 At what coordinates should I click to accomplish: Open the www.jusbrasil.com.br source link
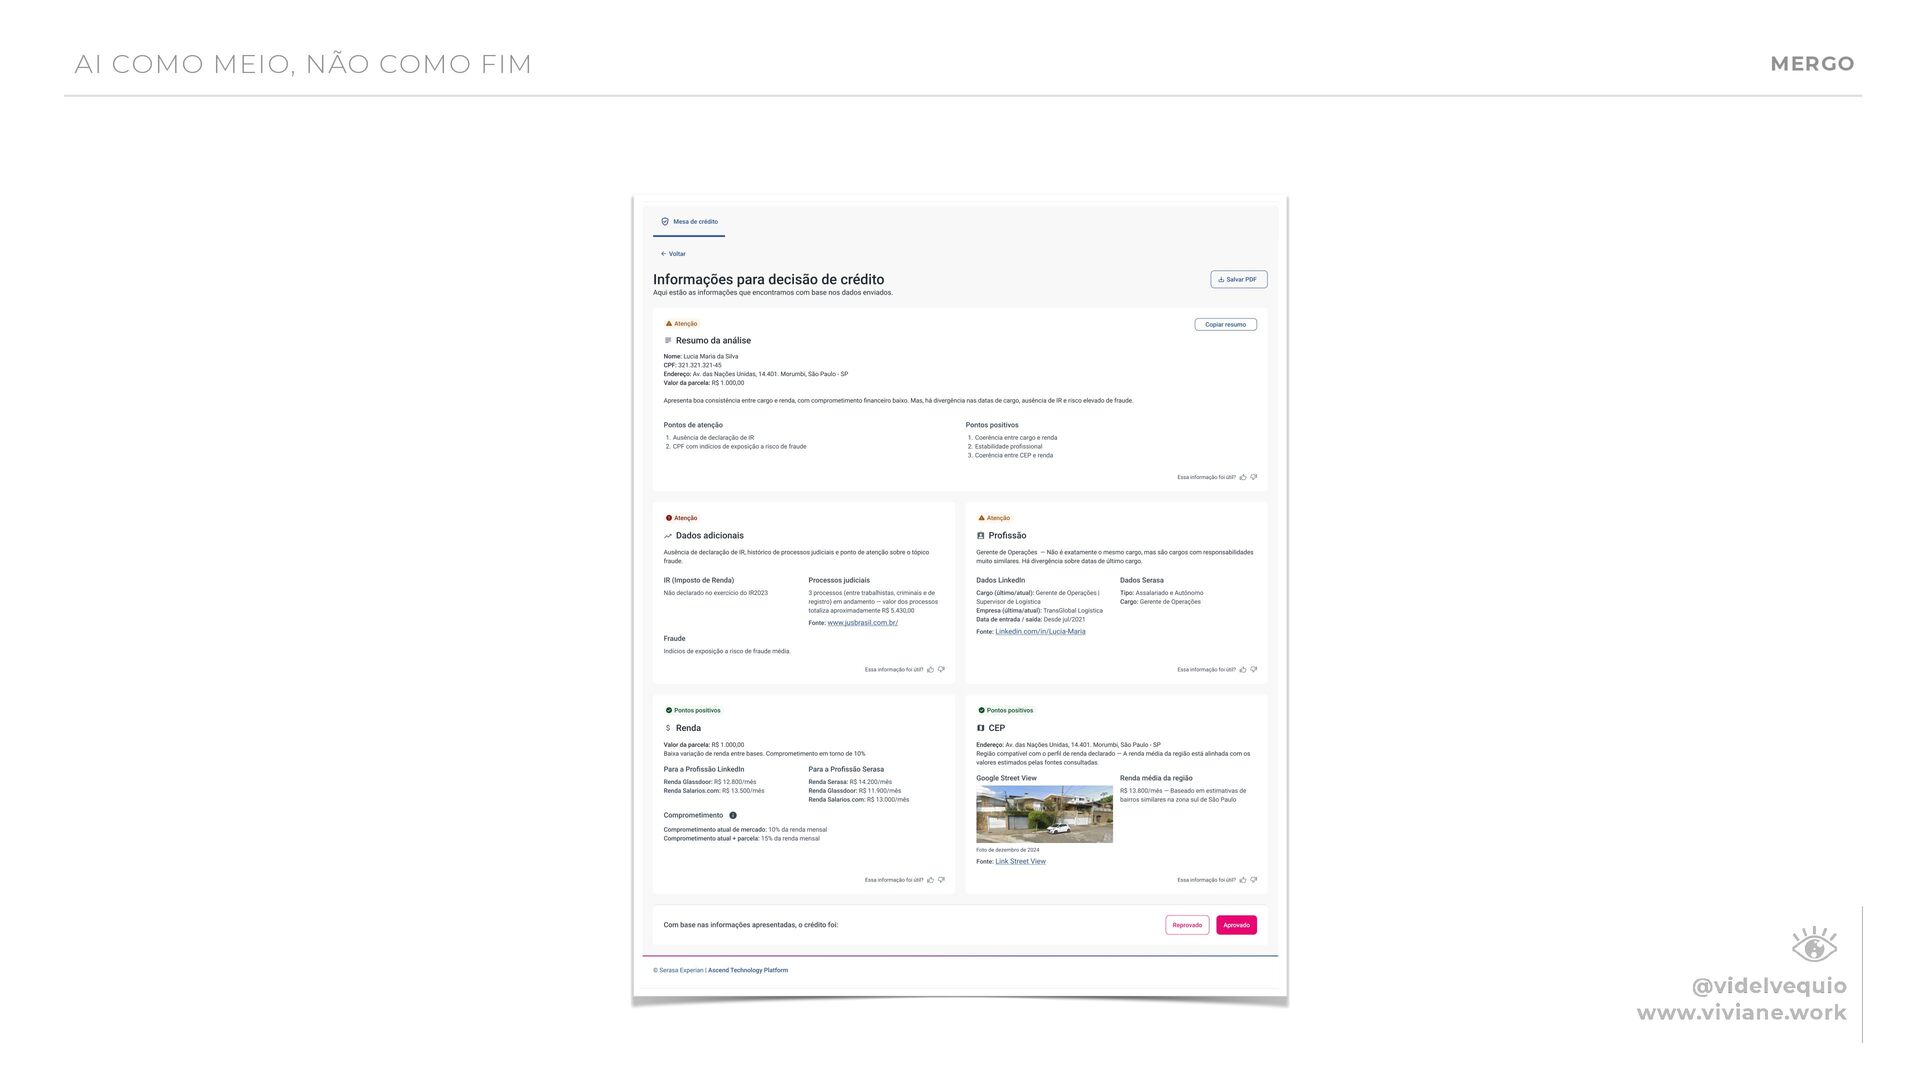point(862,623)
